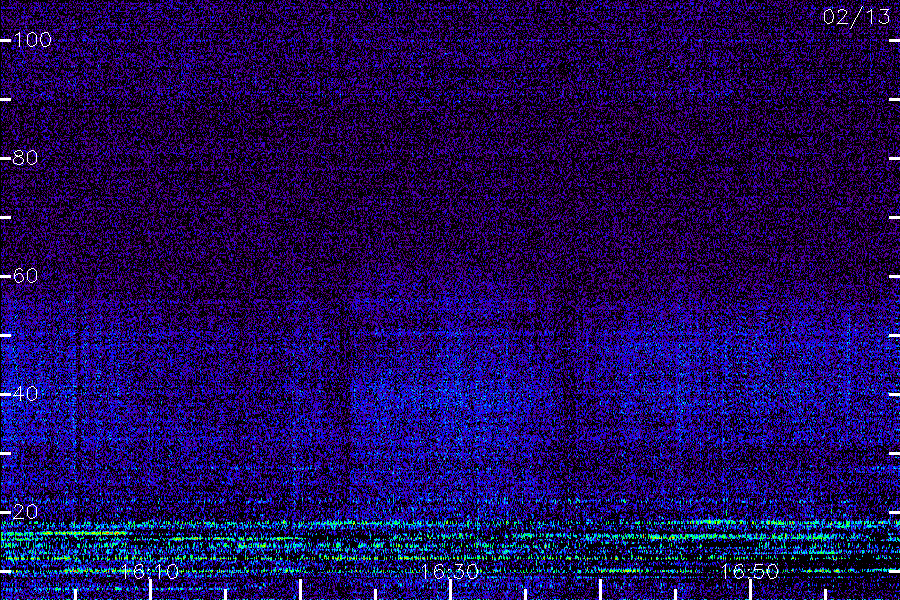Click the 16:30 time axis label
900x600 pixels.
pos(450,571)
